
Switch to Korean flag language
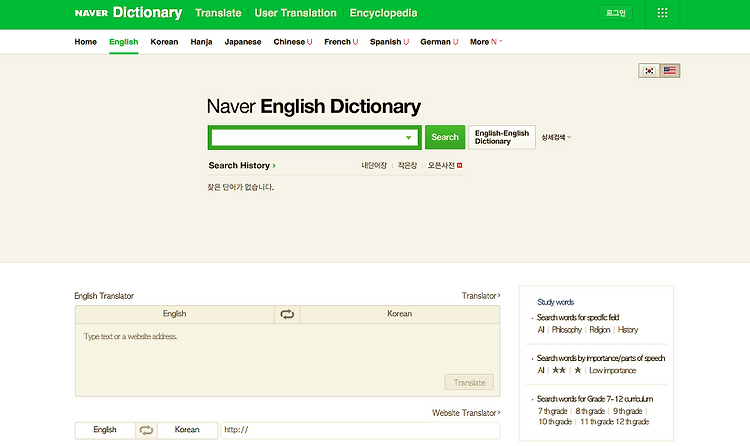point(649,71)
